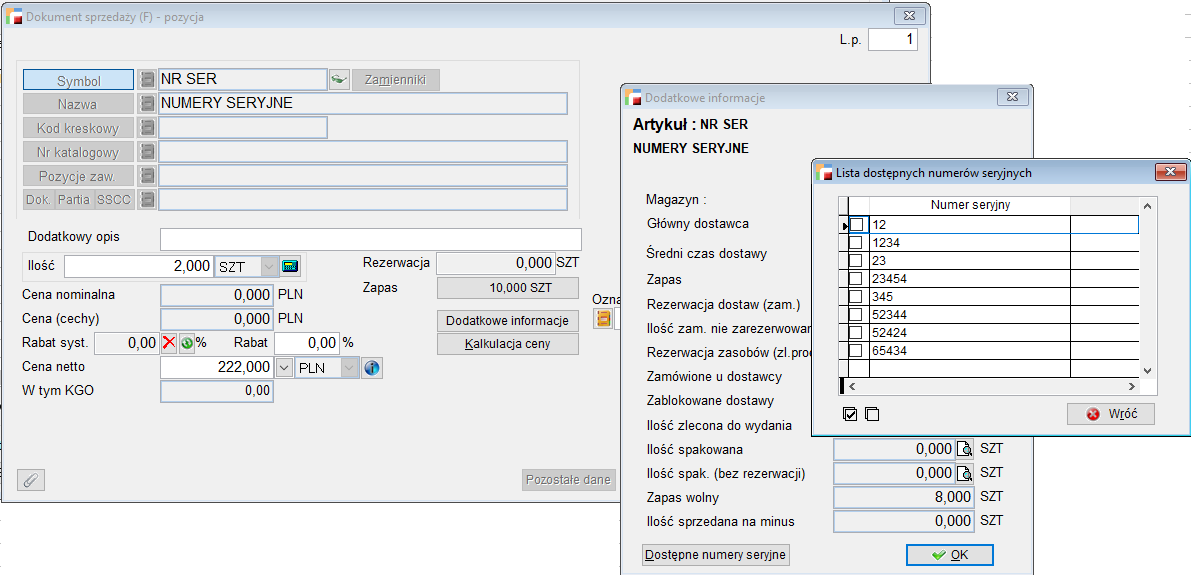Click the blue info icon beside PLN currency

pos(372,368)
